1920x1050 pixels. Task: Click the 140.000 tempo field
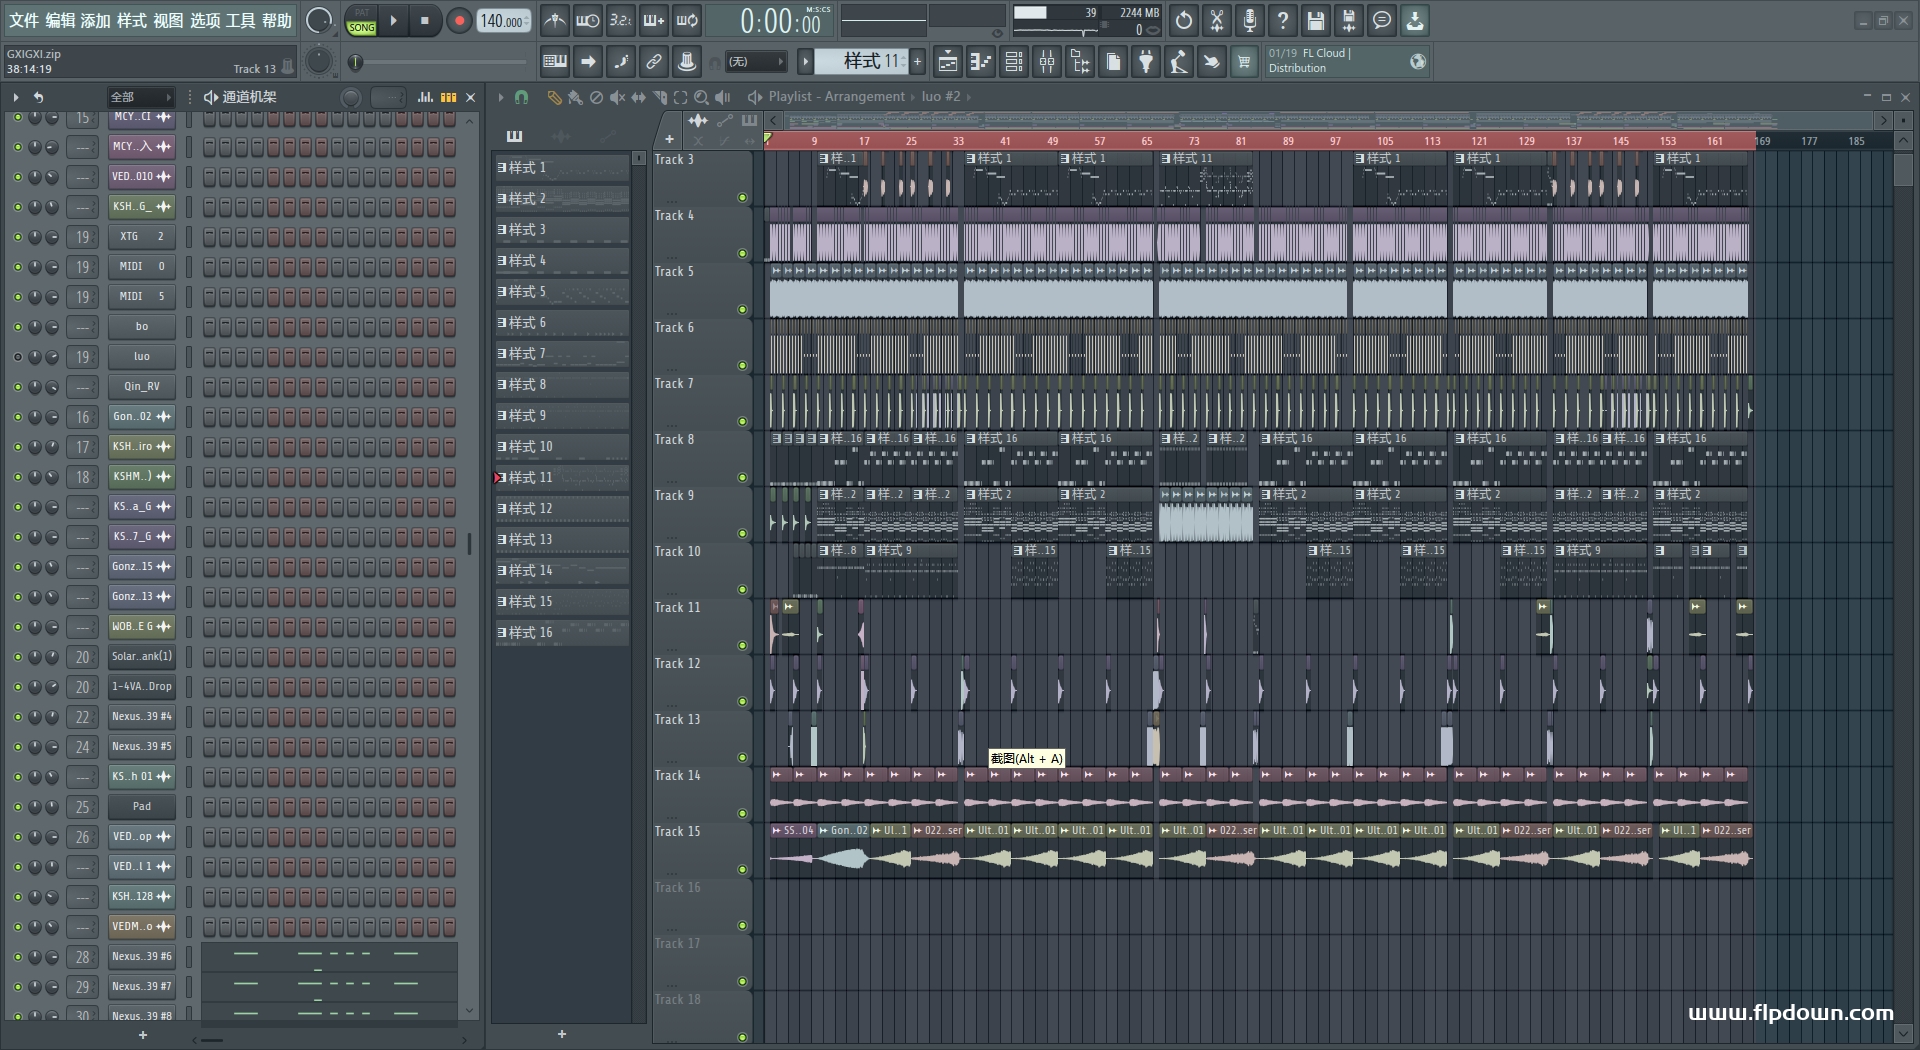click(504, 20)
